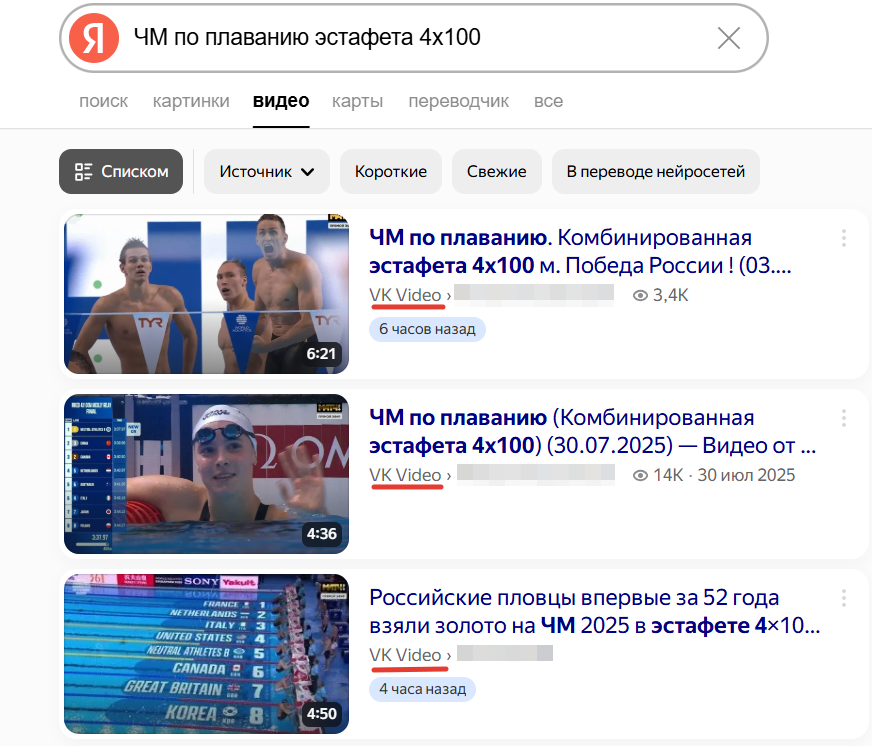Switch to the картинки tab

191,101
